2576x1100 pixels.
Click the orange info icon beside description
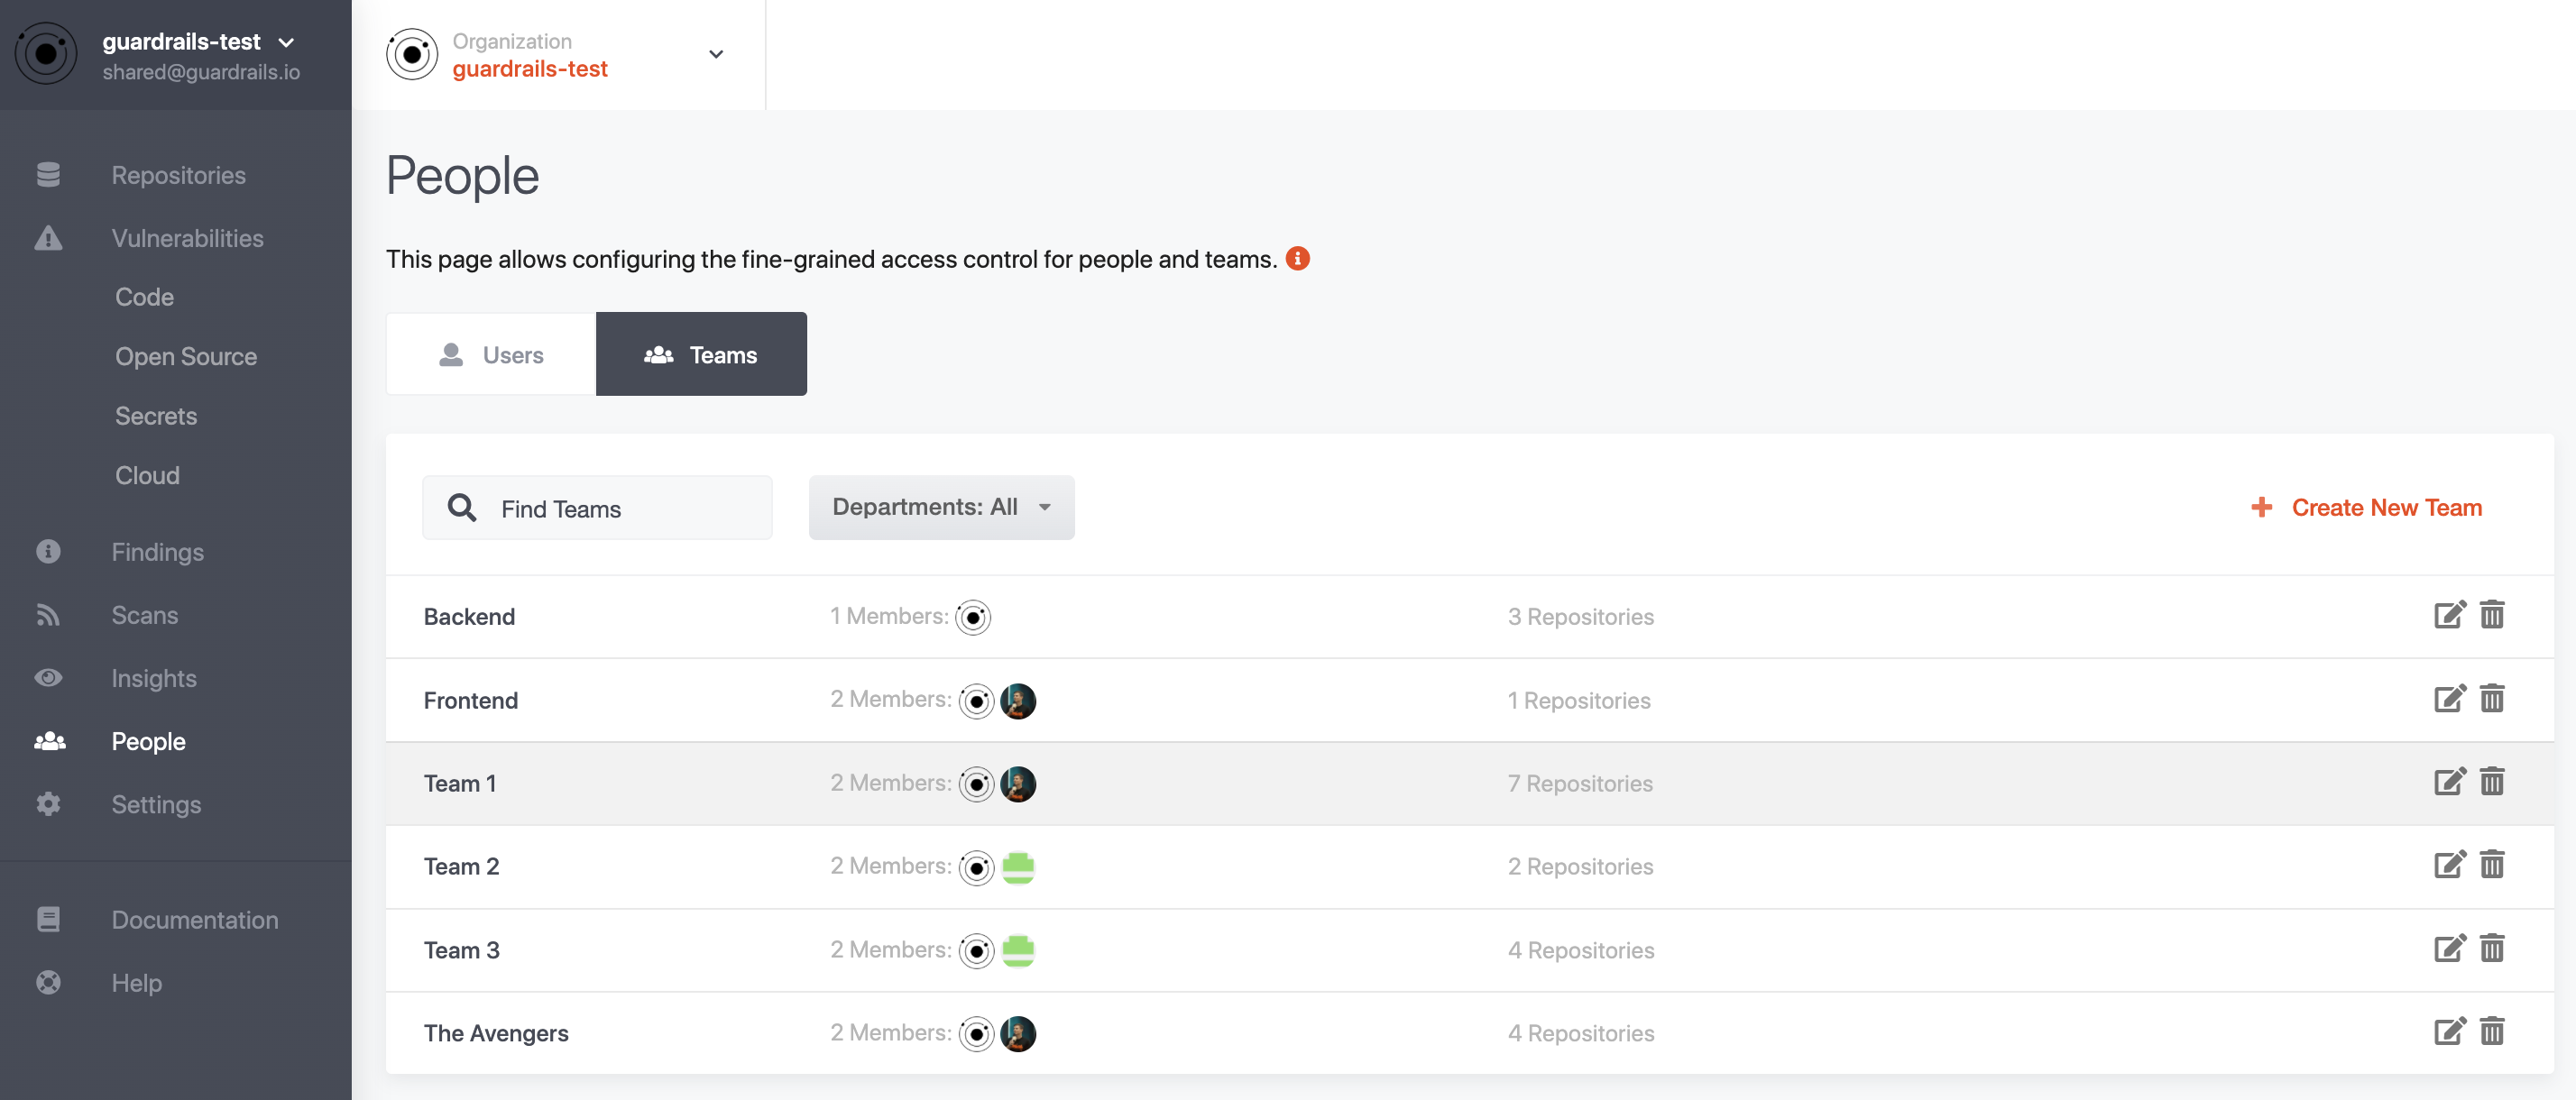(x=1297, y=259)
